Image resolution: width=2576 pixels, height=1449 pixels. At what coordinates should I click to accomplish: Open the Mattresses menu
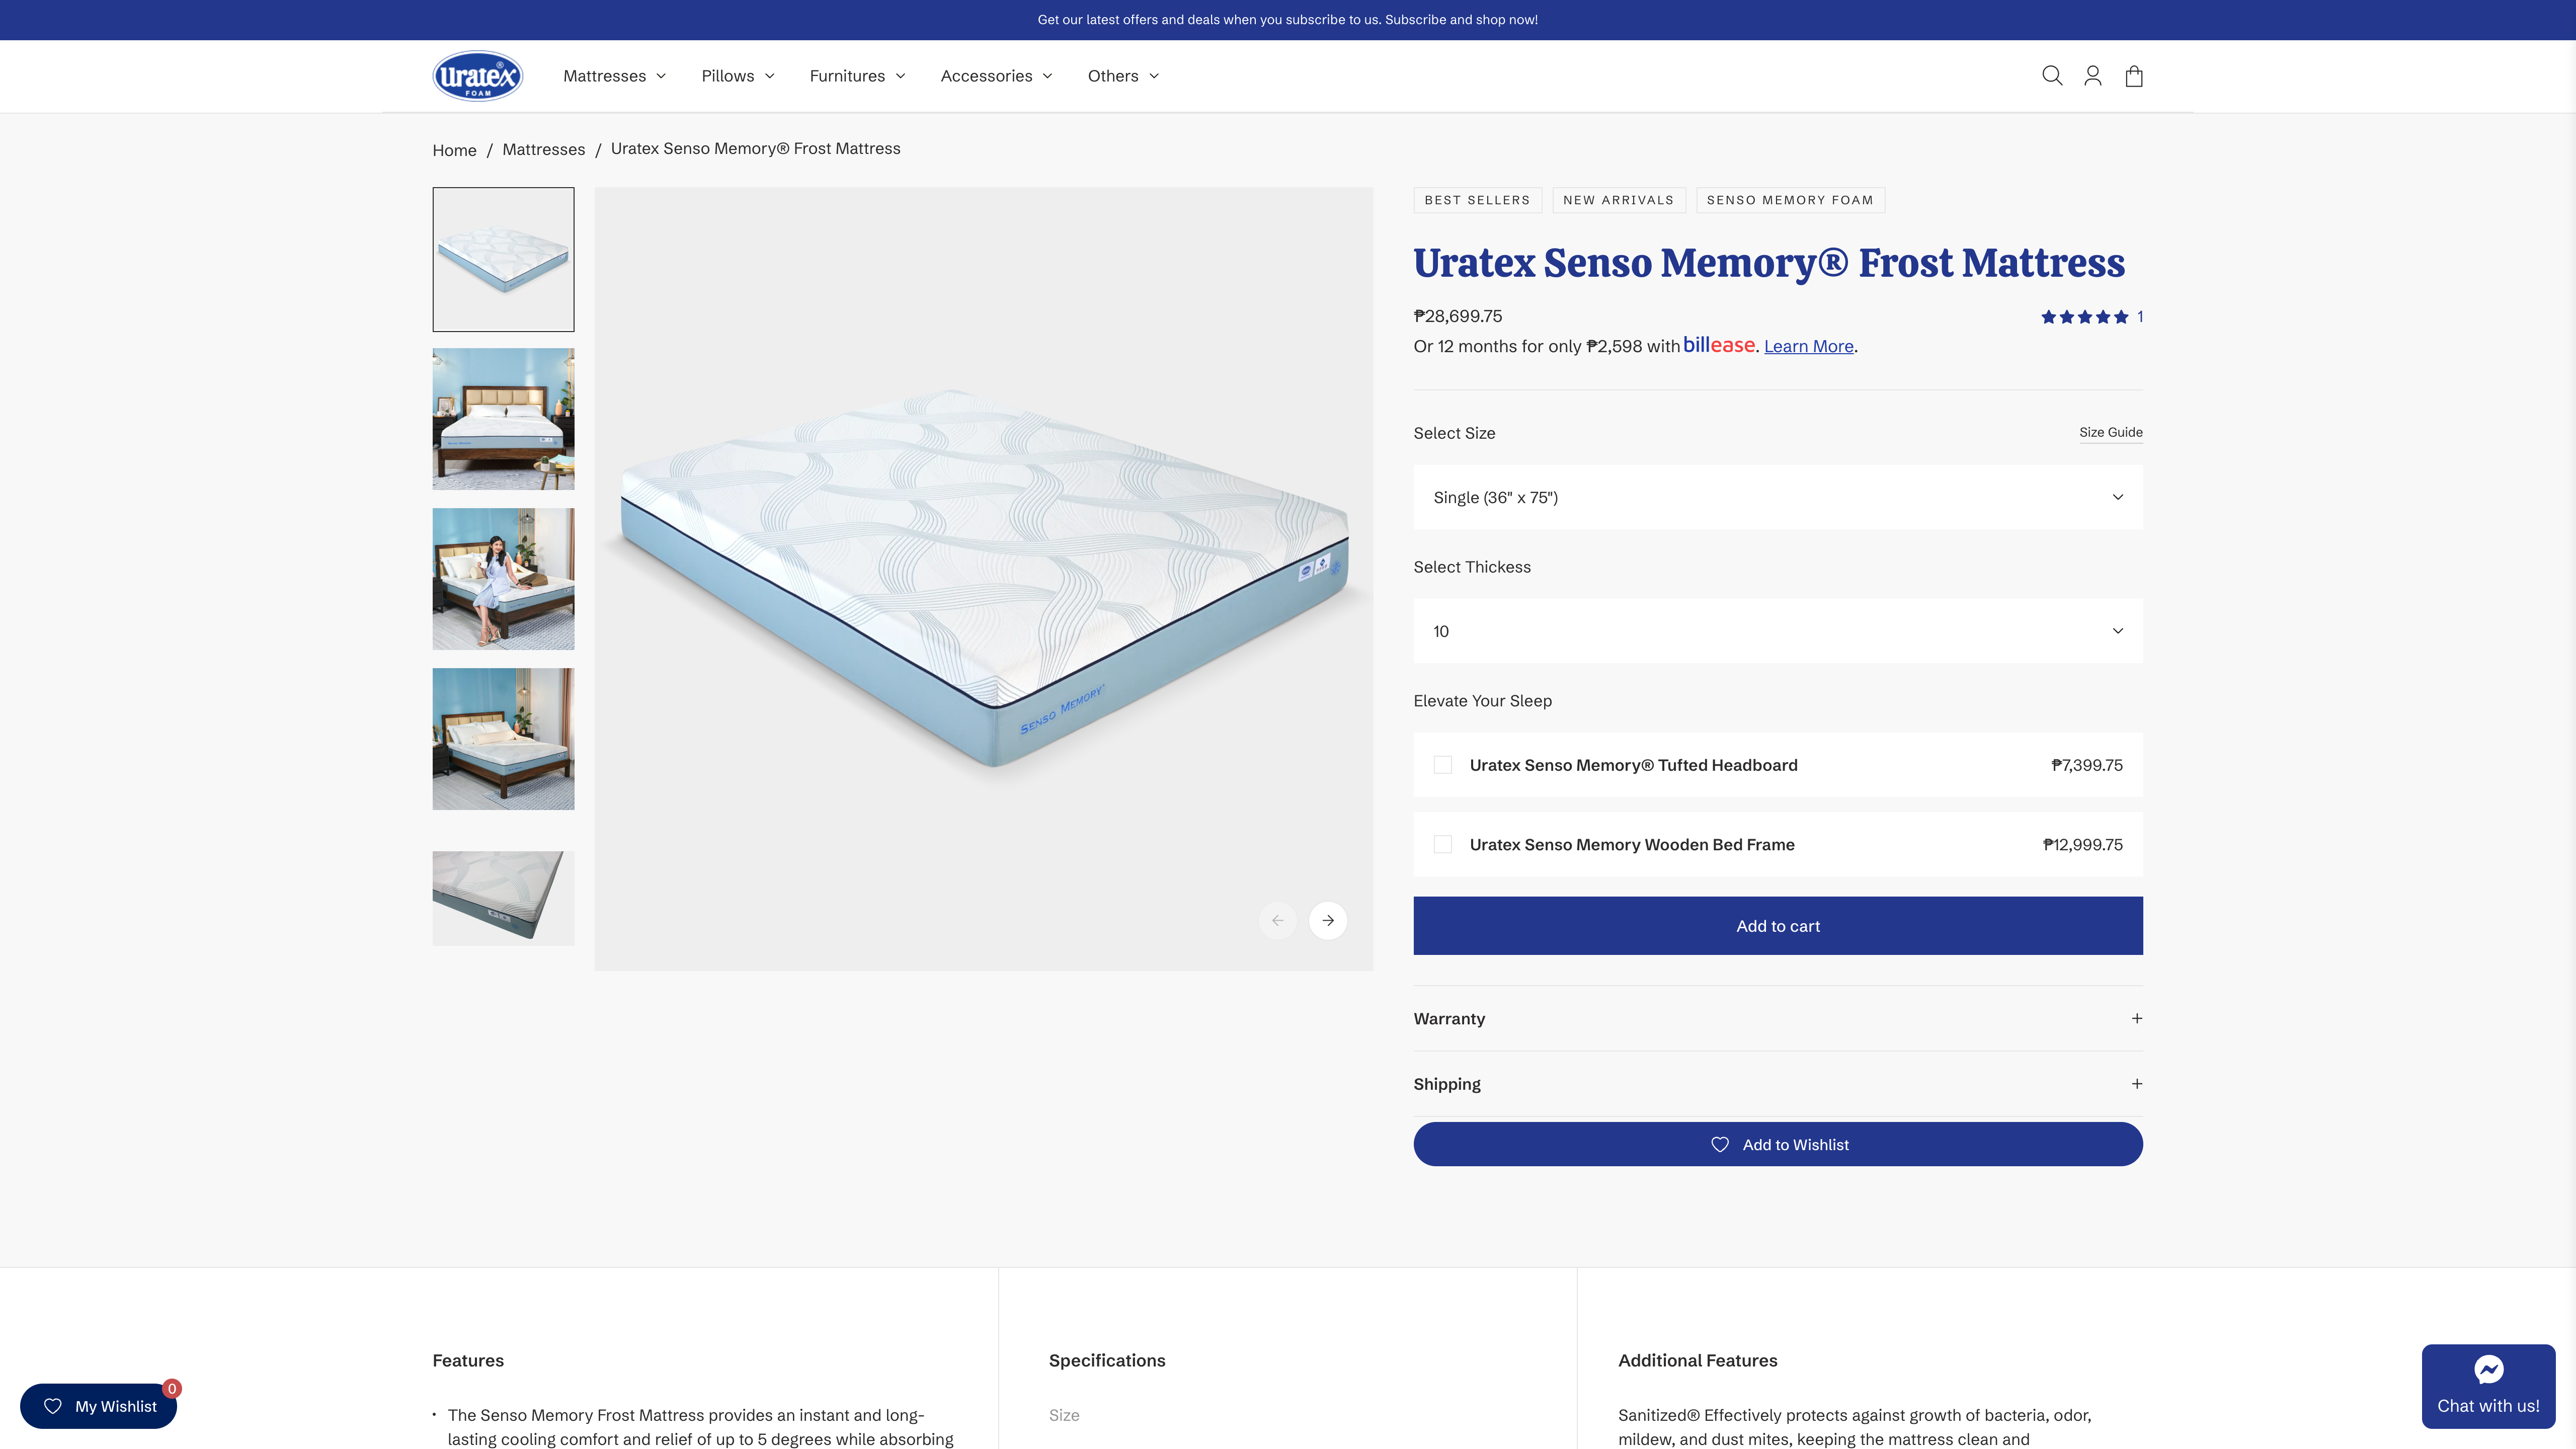(x=614, y=76)
